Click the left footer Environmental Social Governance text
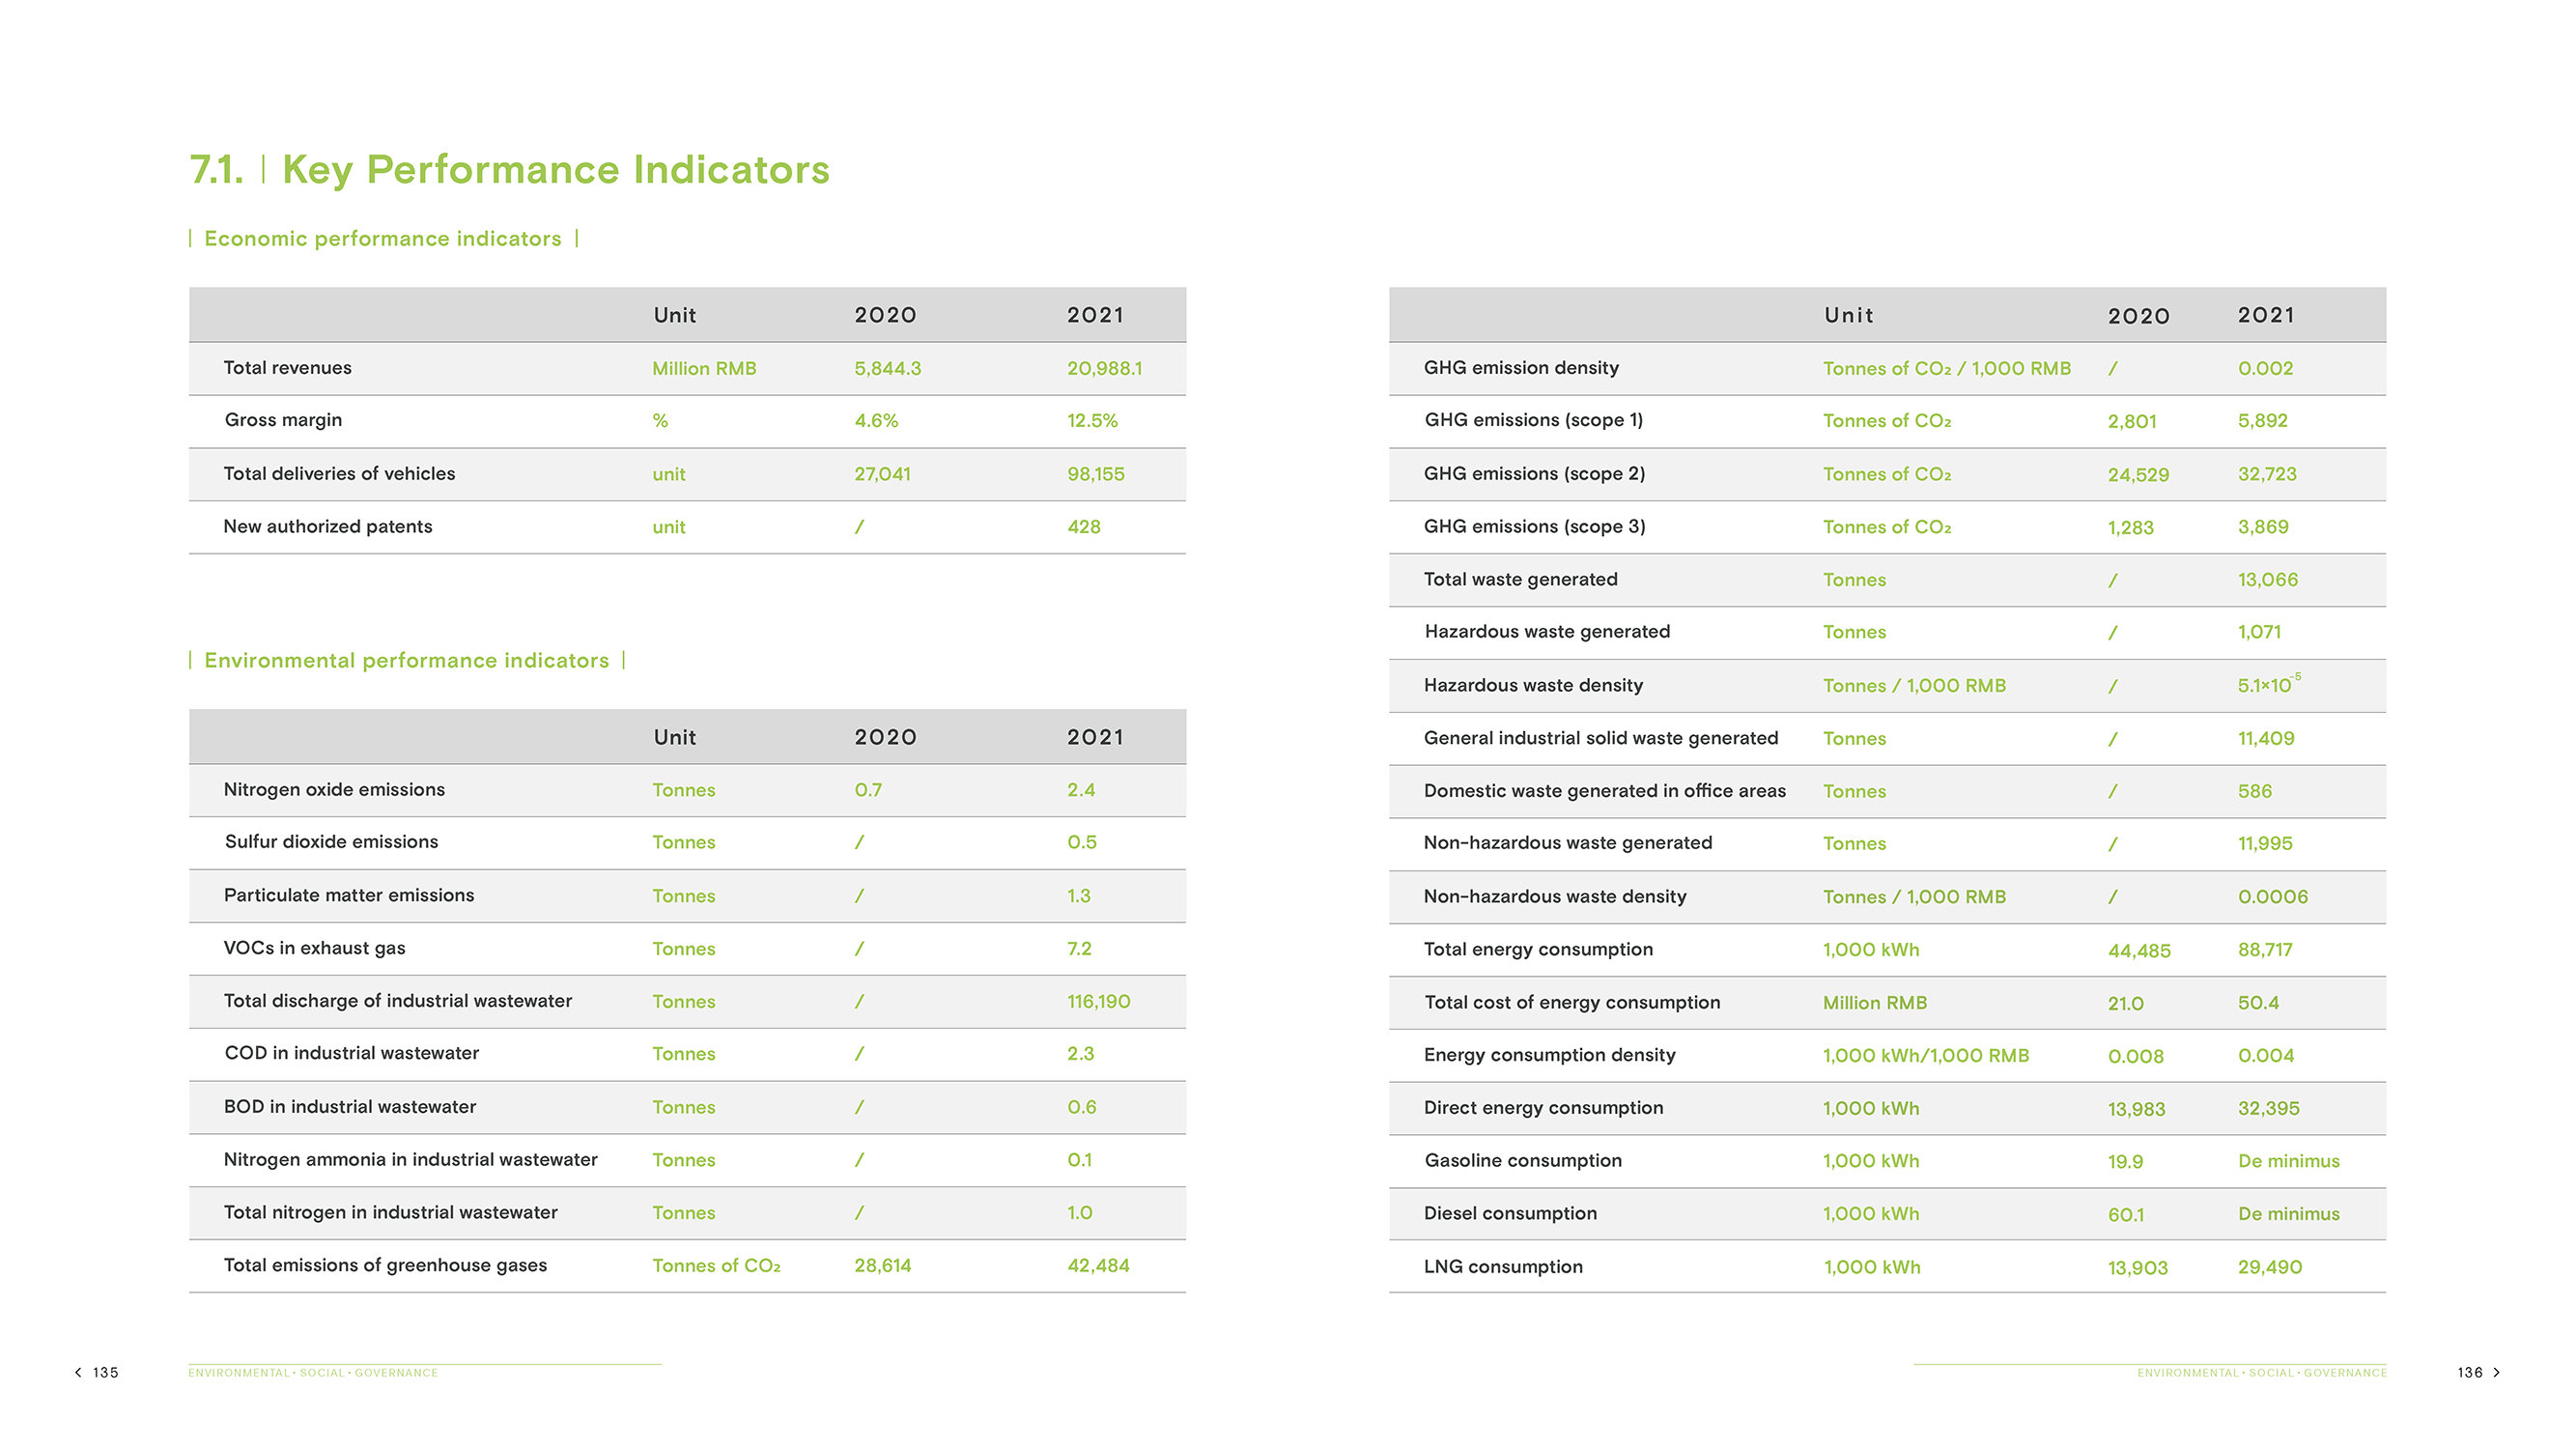The image size is (2576, 1449). [x=313, y=1373]
